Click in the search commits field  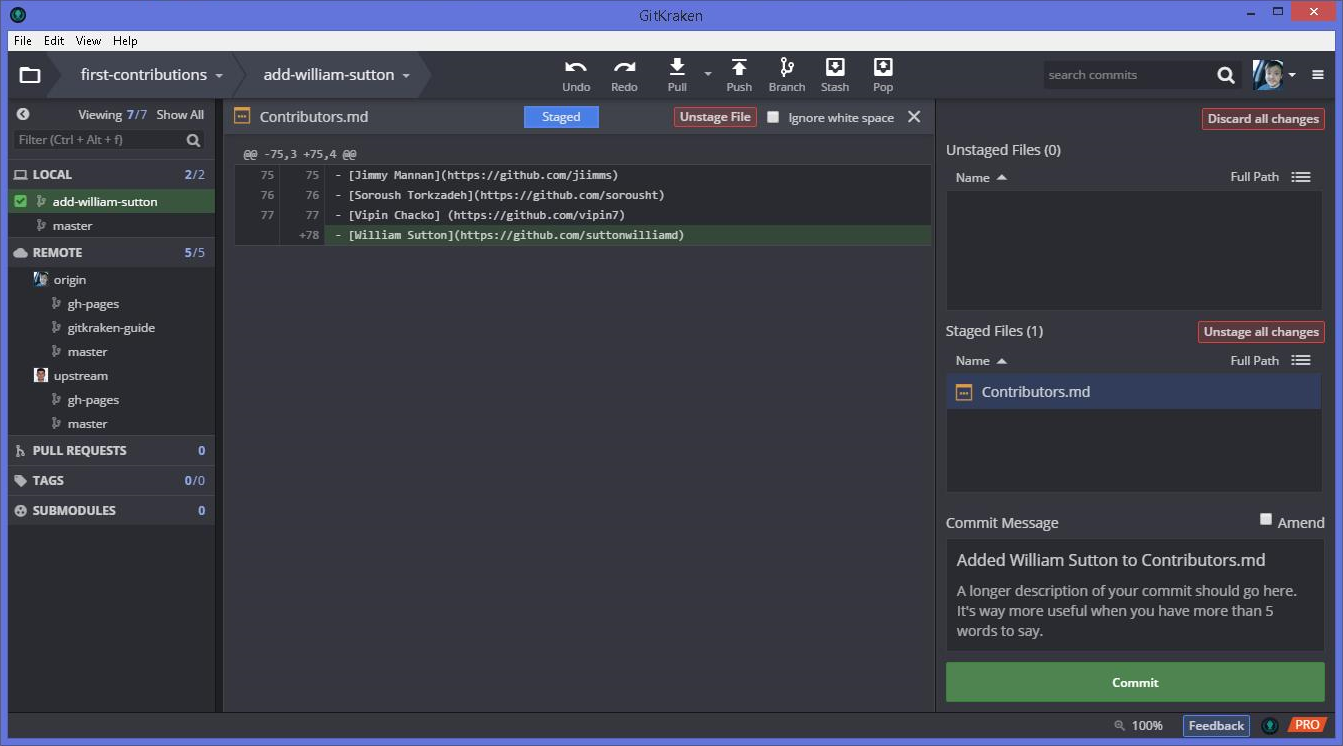point(1128,75)
